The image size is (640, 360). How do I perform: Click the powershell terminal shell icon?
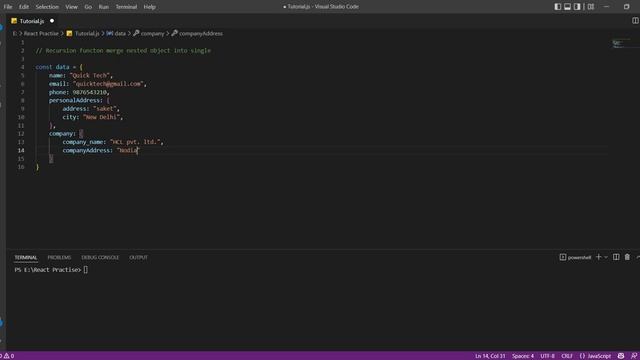click(x=562, y=257)
